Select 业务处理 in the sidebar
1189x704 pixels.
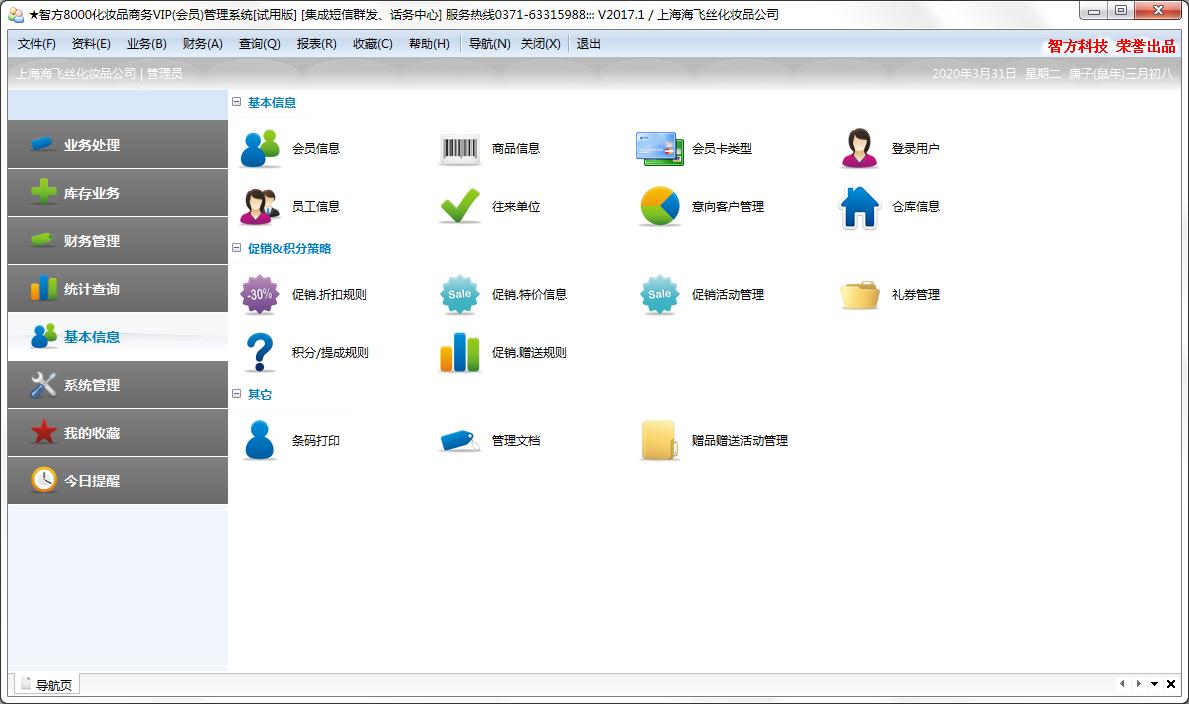[x=118, y=144]
